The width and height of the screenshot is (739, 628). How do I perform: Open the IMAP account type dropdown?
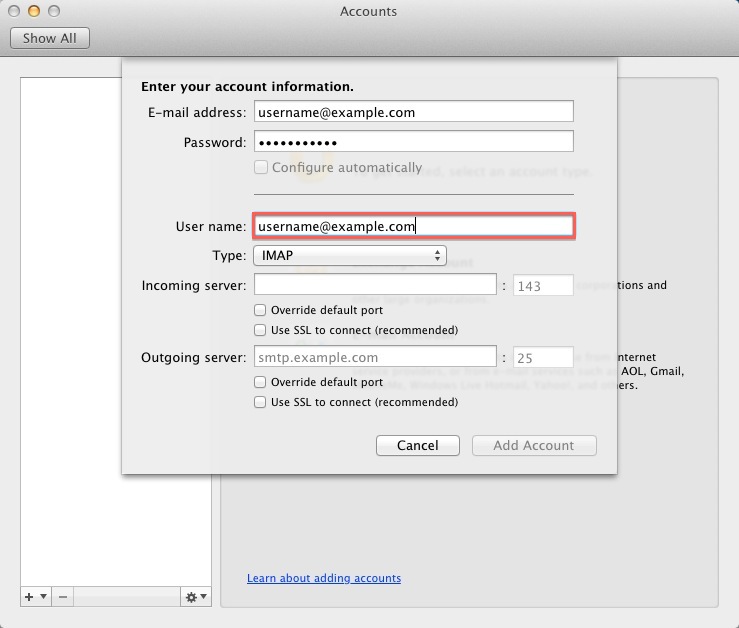(x=349, y=256)
